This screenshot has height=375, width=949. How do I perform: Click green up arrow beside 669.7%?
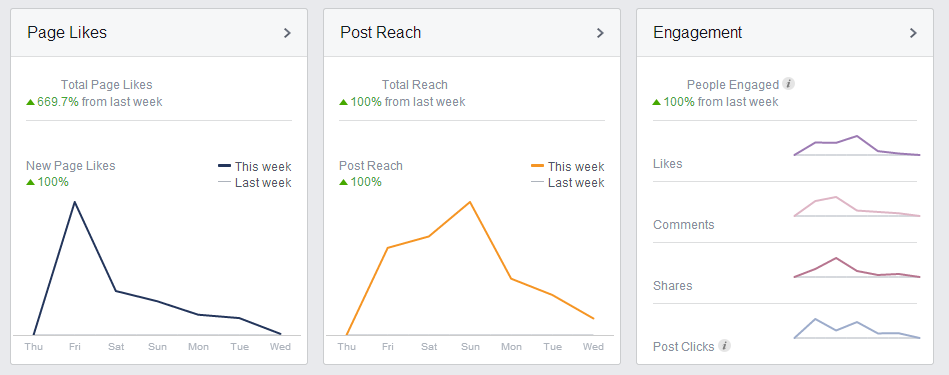30,102
